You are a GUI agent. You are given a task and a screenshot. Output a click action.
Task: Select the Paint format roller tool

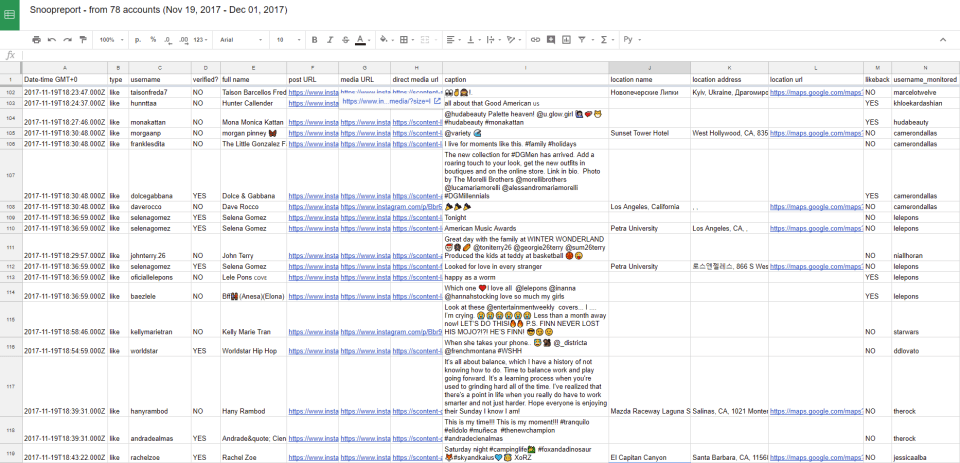(x=81, y=40)
